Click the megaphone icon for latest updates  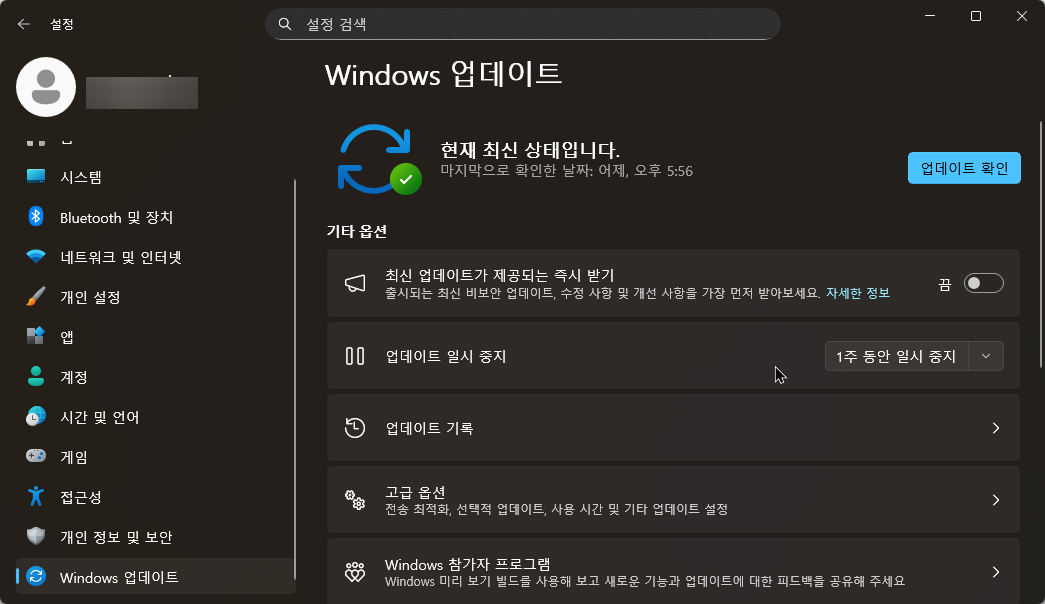[355, 283]
